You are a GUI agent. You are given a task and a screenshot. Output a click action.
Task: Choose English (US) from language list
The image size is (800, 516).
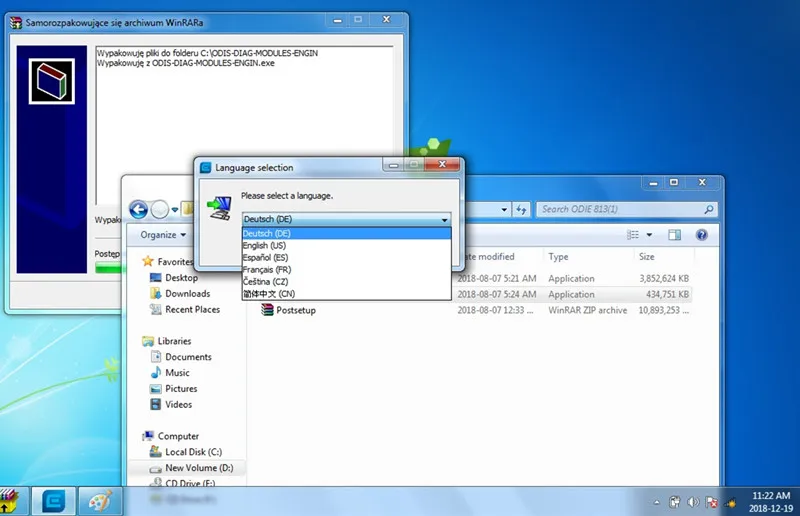pyautogui.click(x=346, y=245)
